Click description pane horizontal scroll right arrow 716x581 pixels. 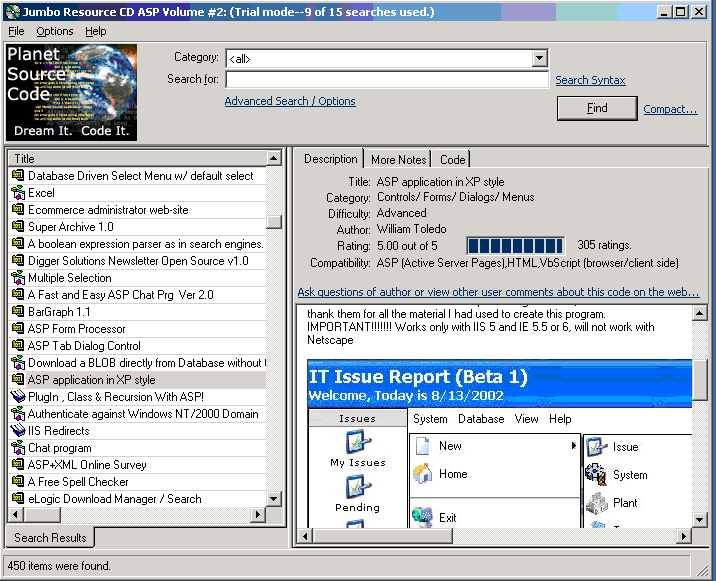[684, 536]
